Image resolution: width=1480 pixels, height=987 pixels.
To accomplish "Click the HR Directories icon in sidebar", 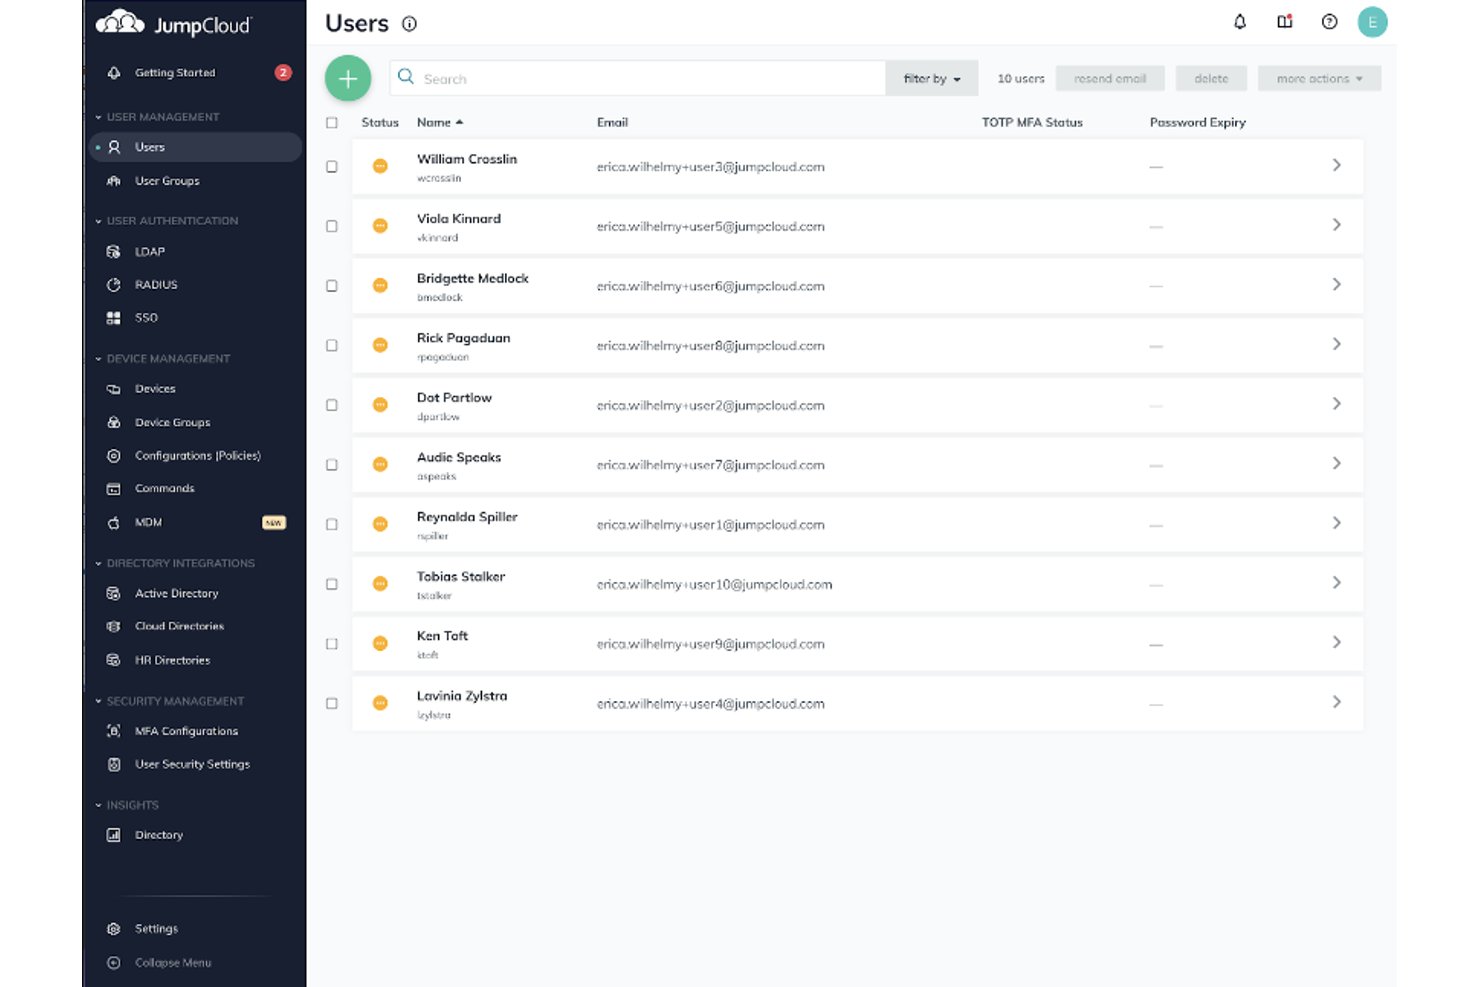I will [114, 661].
